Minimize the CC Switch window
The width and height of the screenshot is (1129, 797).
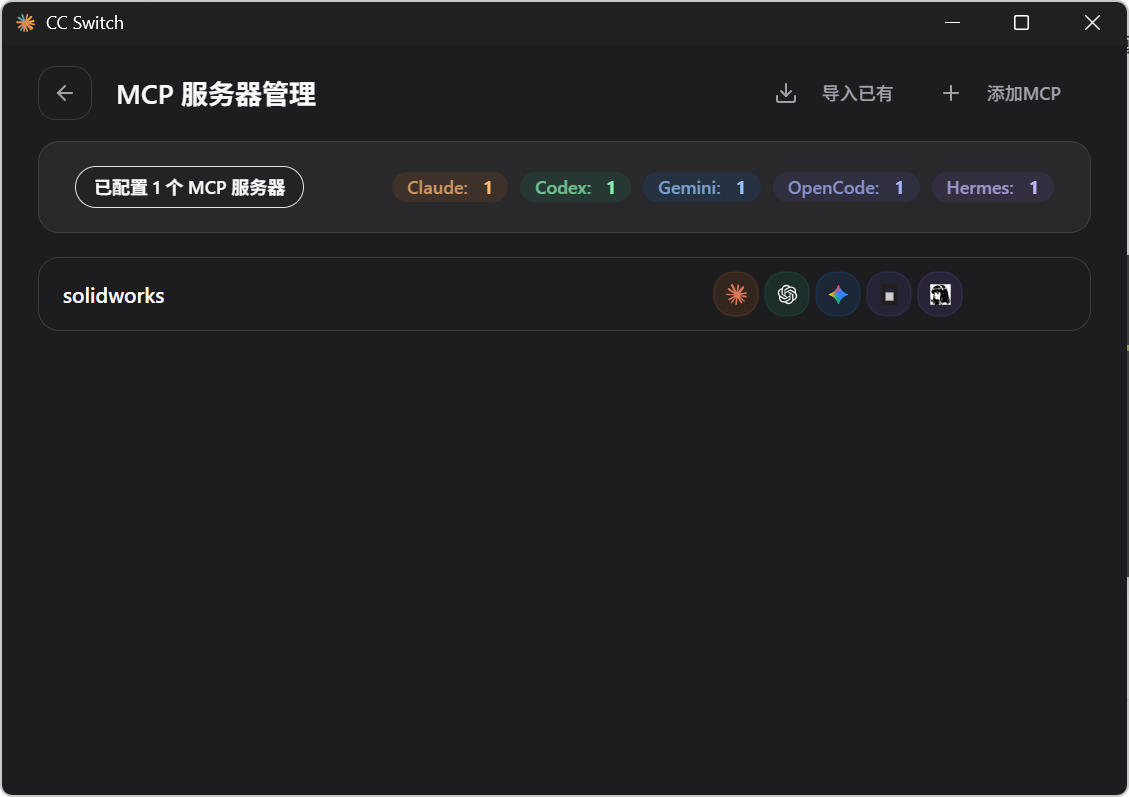point(953,23)
